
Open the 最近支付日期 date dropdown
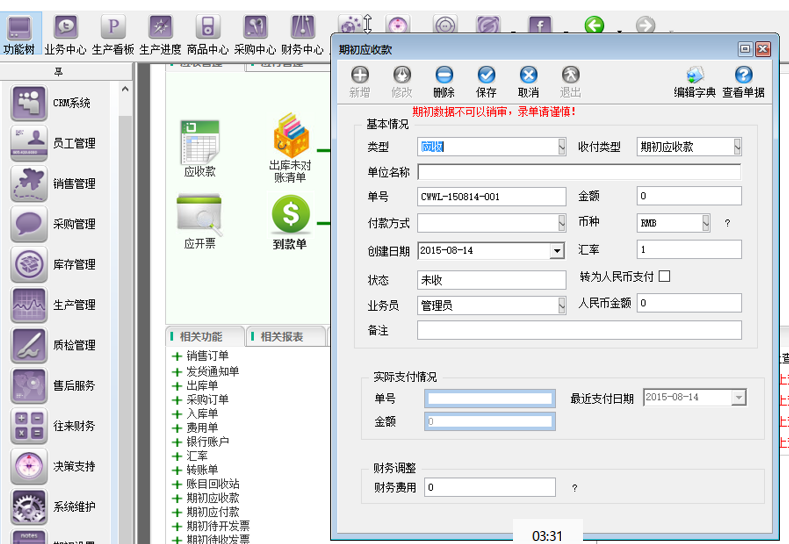(x=738, y=398)
